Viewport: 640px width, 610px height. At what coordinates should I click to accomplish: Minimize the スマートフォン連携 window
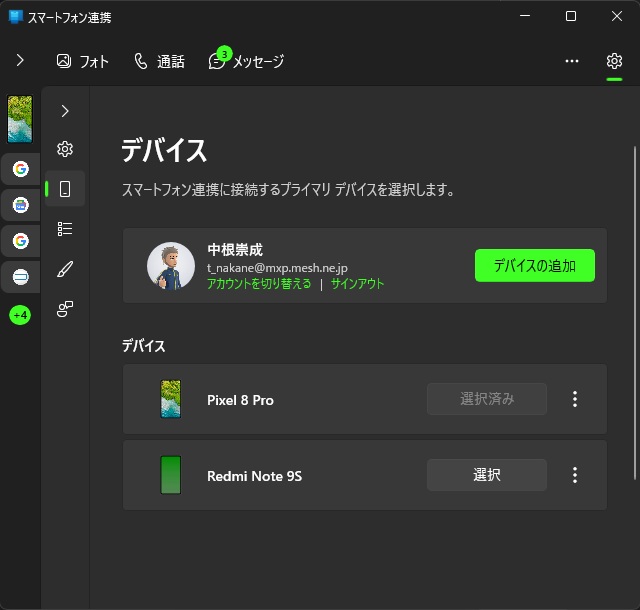tap(525, 16)
